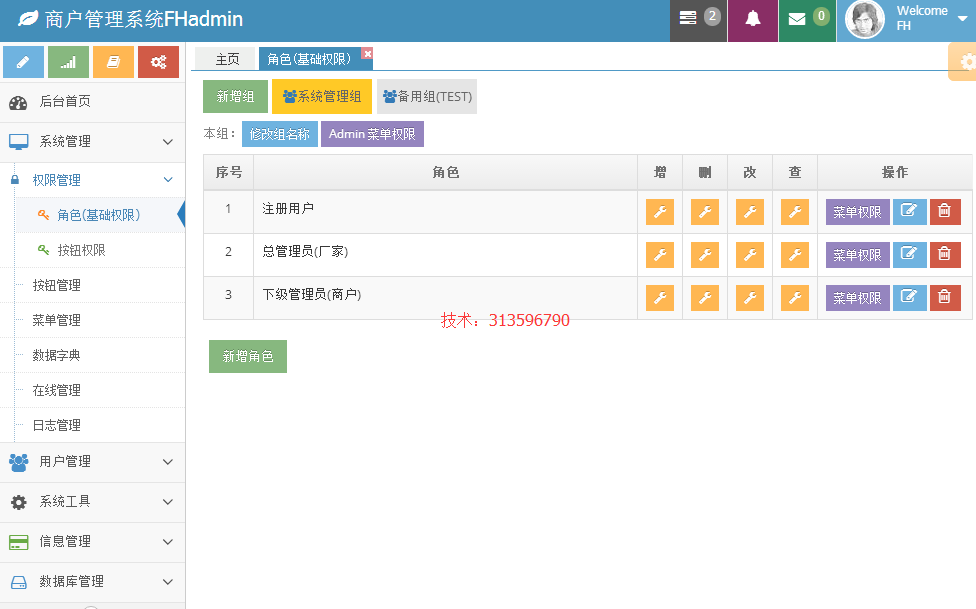Click the red gears shortcut icon
Image resolution: width=976 pixels, height=609 pixels.
click(x=158, y=62)
